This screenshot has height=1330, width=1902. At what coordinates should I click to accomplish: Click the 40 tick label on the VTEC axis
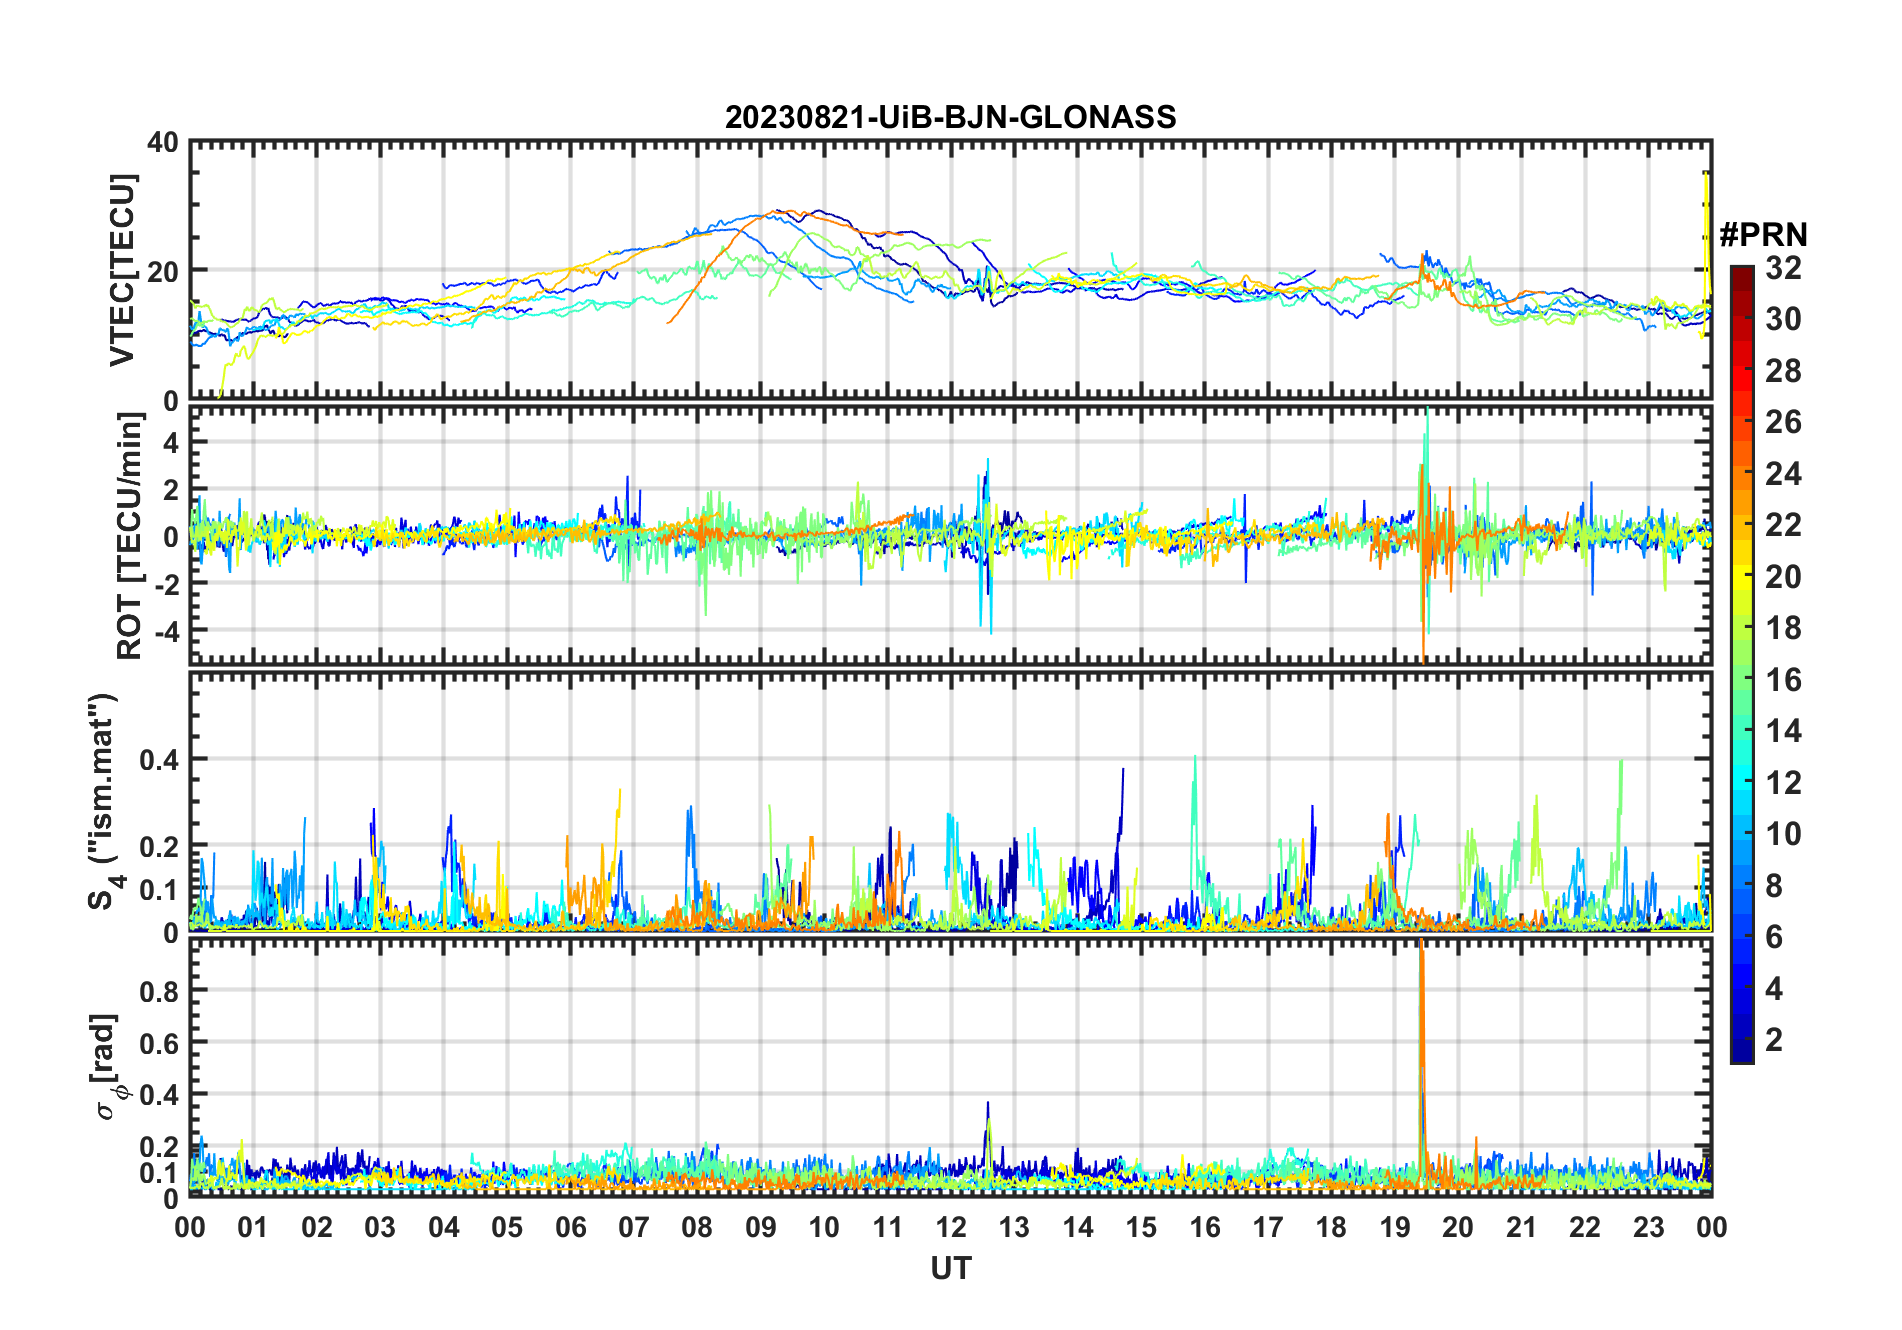coord(162,143)
